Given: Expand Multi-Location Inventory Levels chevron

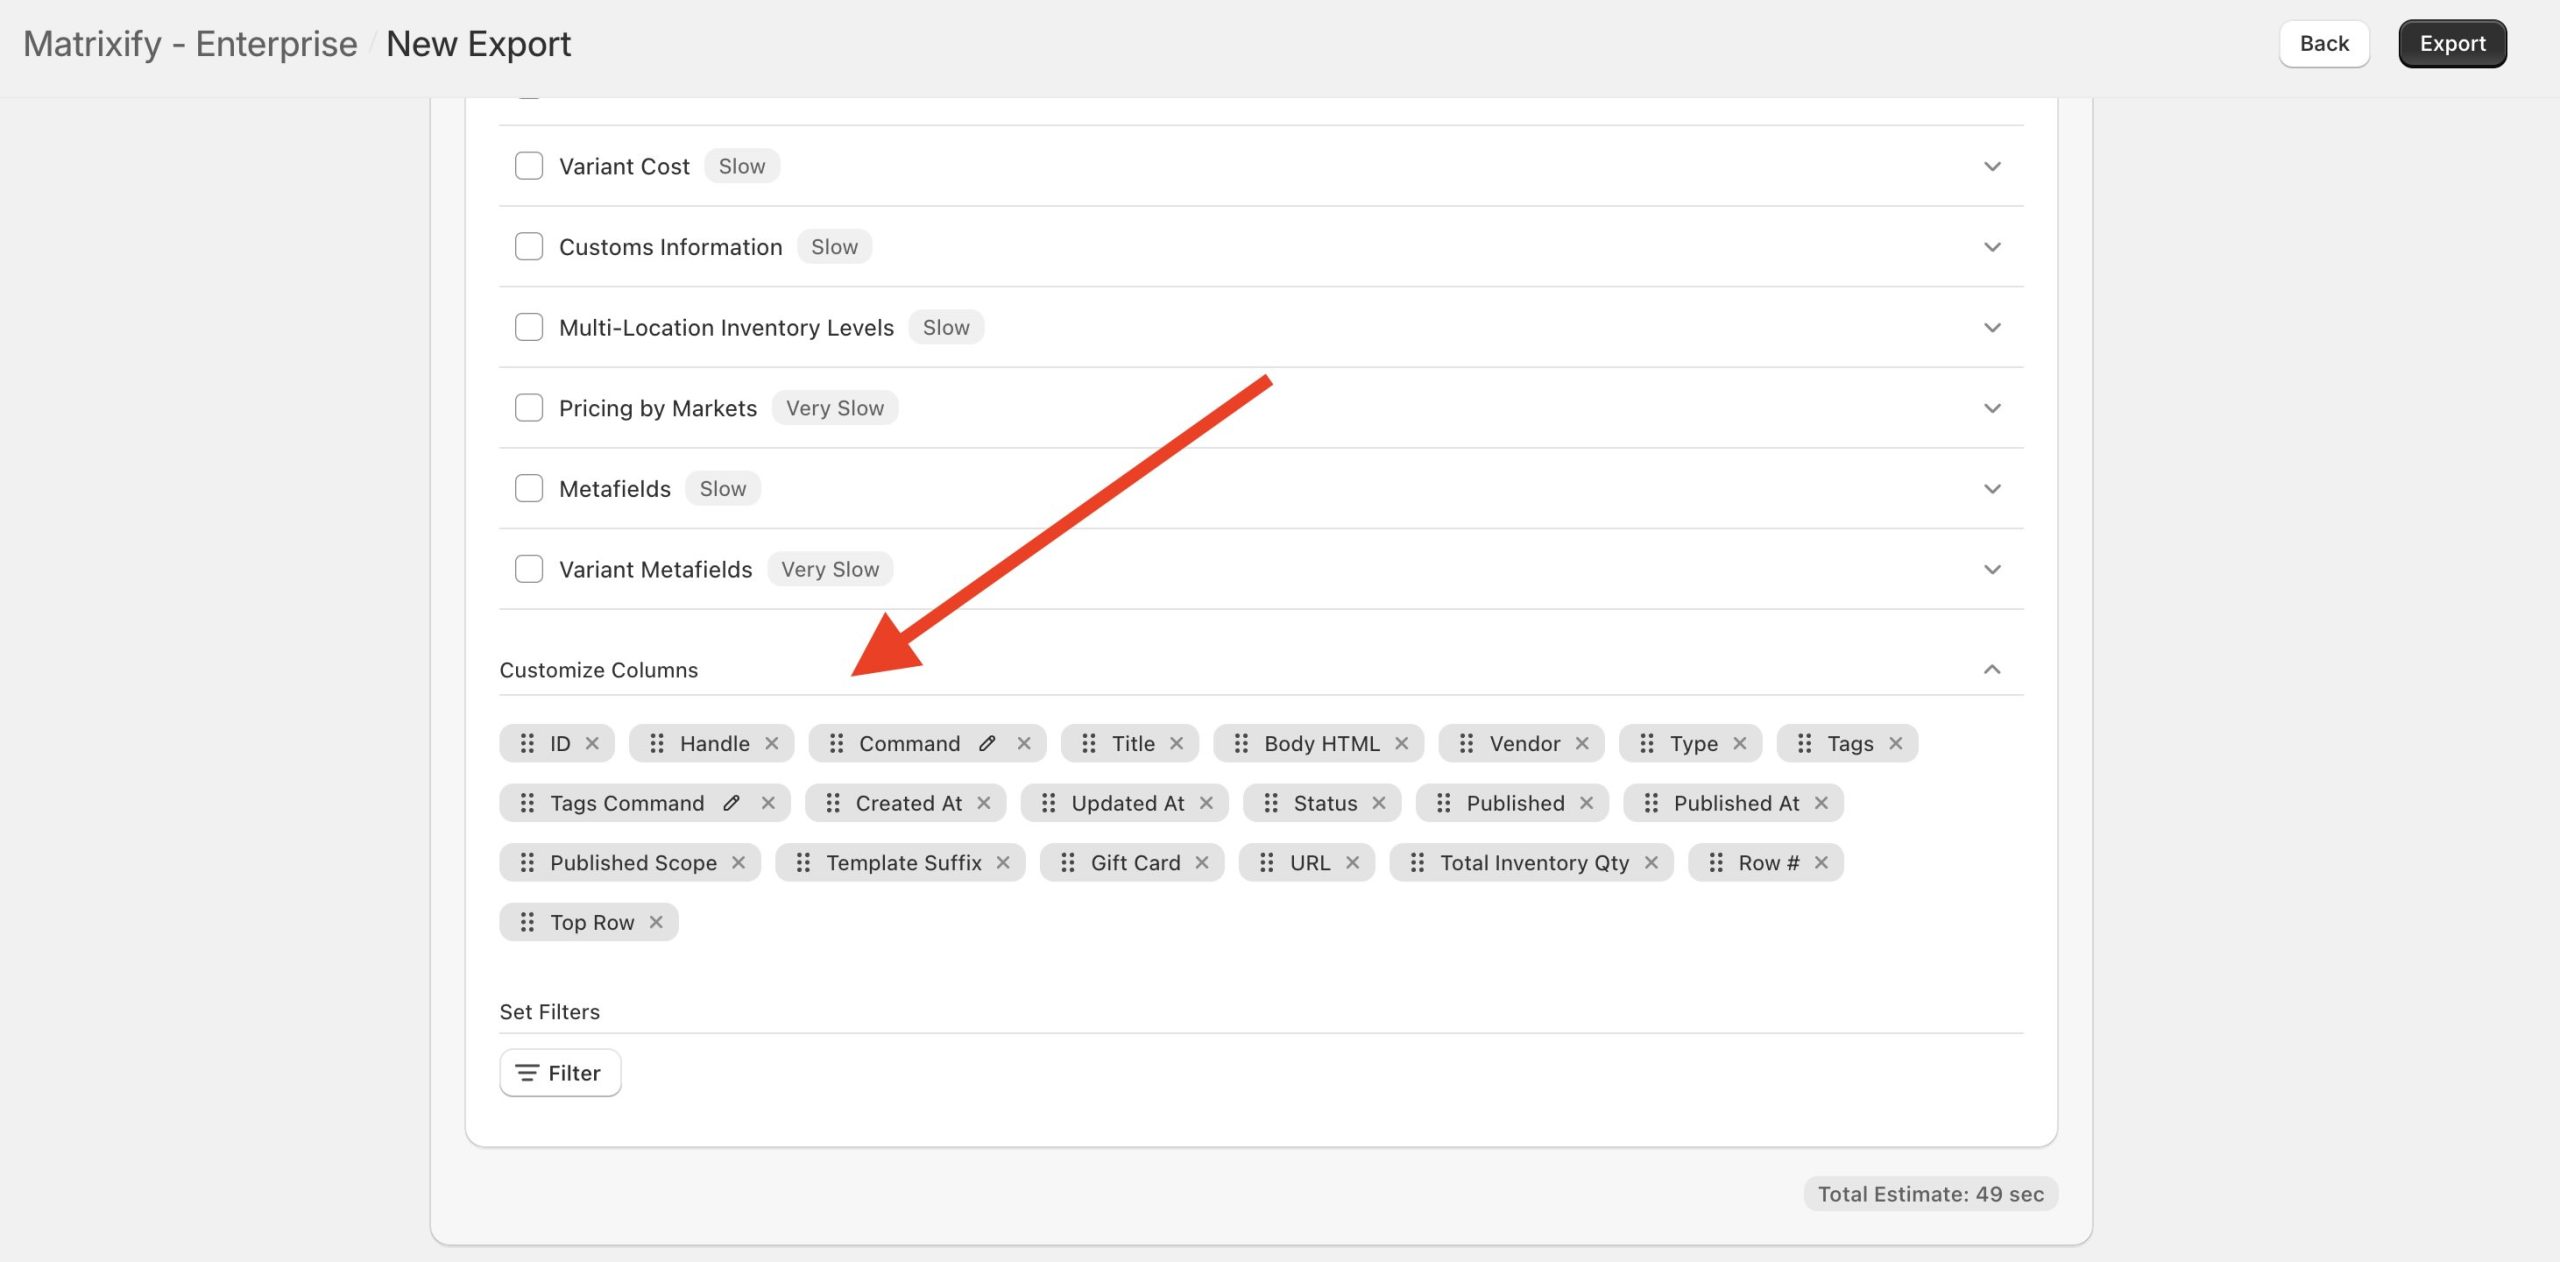Looking at the screenshot, I should (1992, 328).
